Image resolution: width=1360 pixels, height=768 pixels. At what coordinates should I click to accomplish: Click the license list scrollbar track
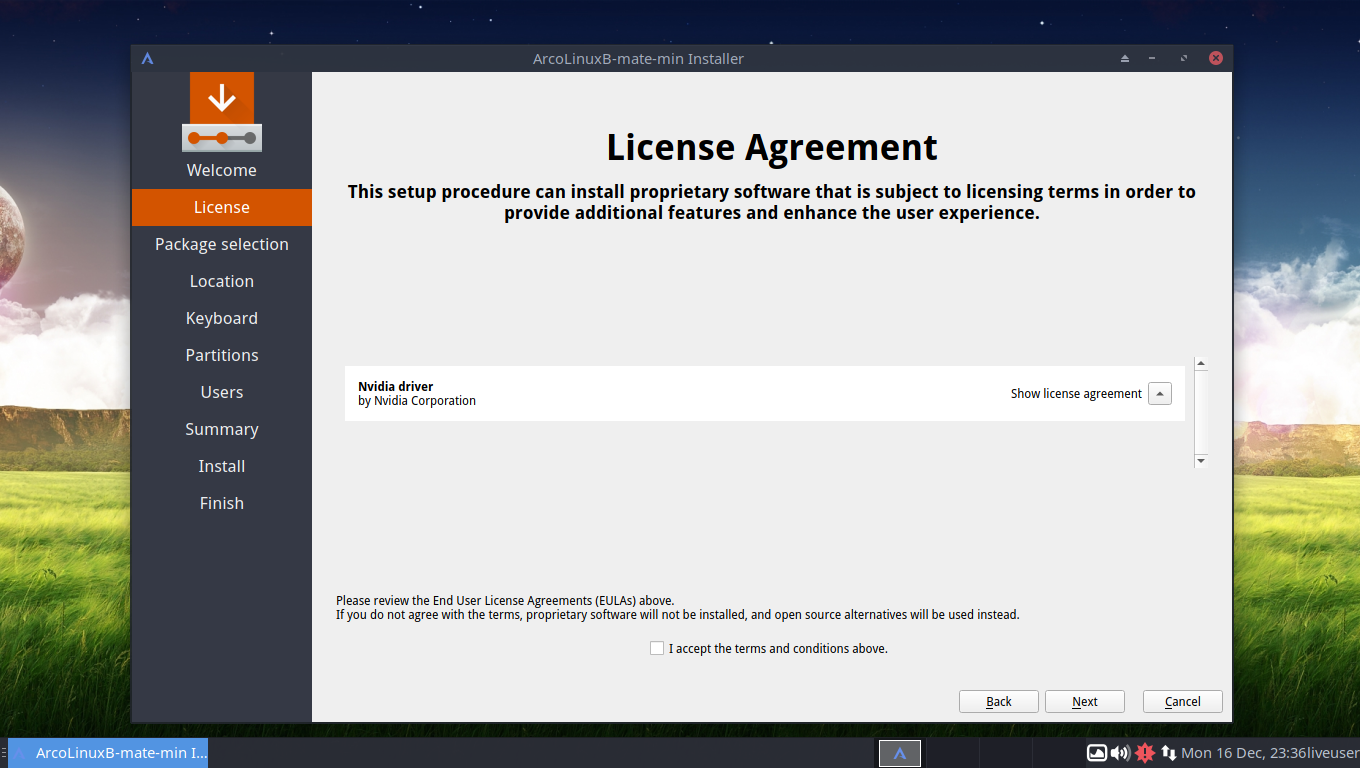tap(1201, 412)
